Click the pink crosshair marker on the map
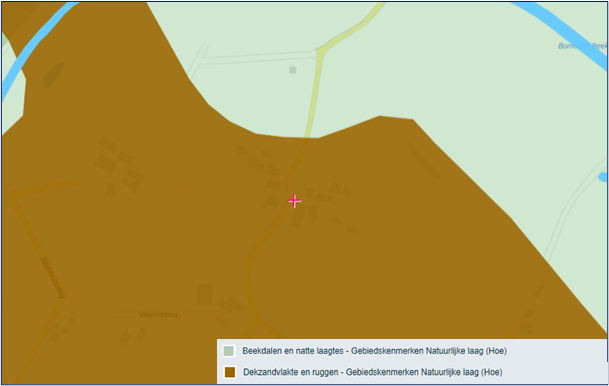Viewport: 609px width, 386px height. (294, 201)
